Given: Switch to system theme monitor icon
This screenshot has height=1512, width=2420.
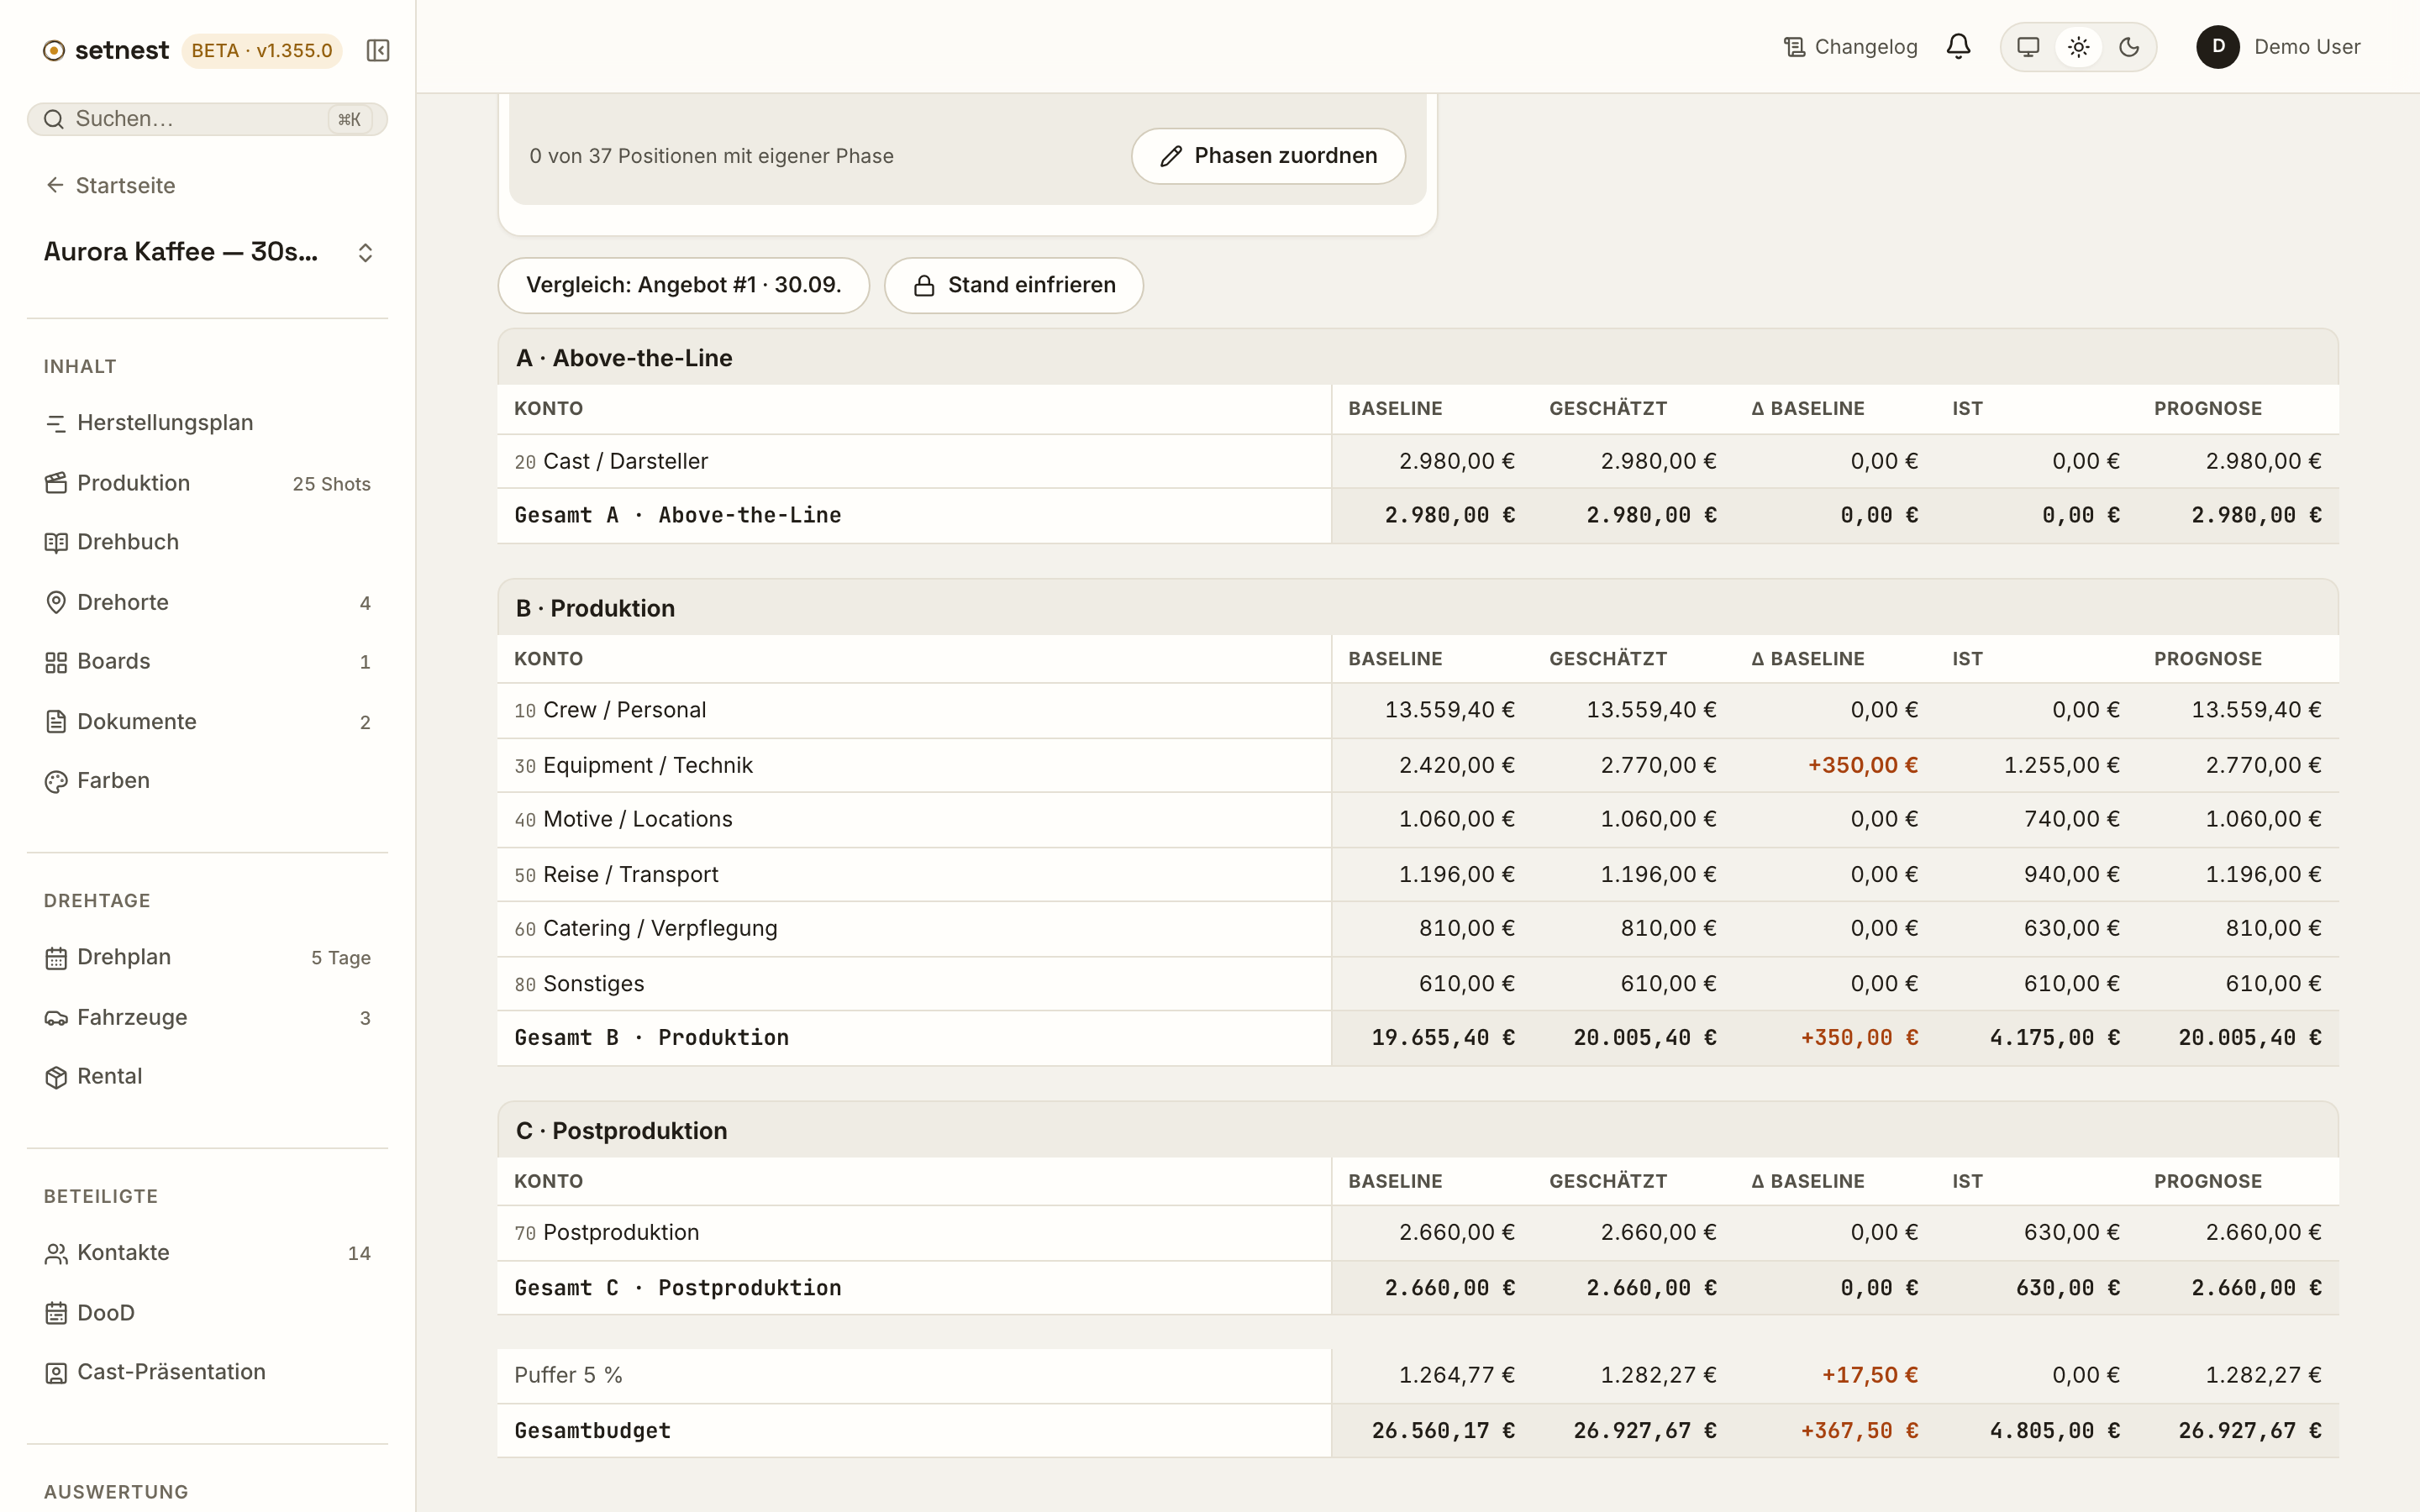Looking at the screenshot, I should coord(2028,47).
